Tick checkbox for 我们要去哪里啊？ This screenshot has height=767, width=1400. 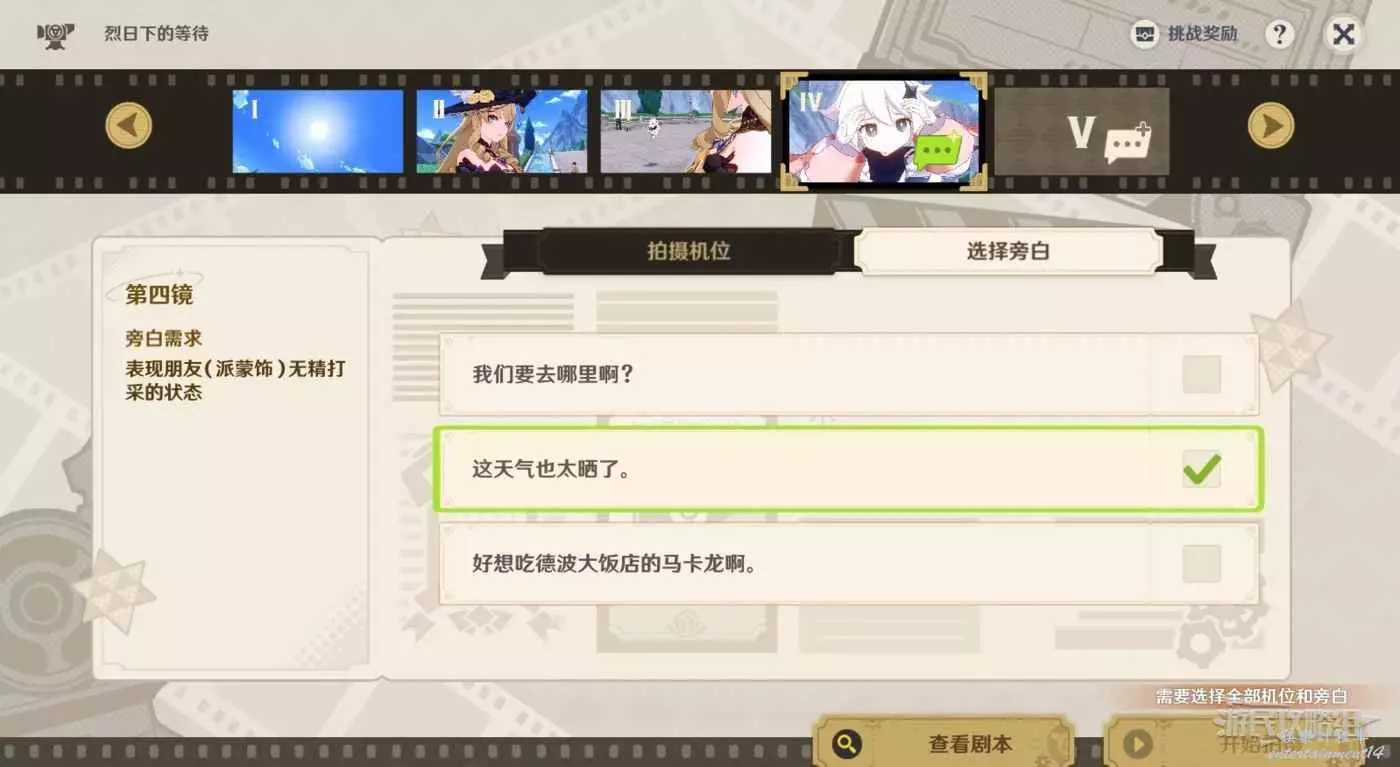point(1201,375)
